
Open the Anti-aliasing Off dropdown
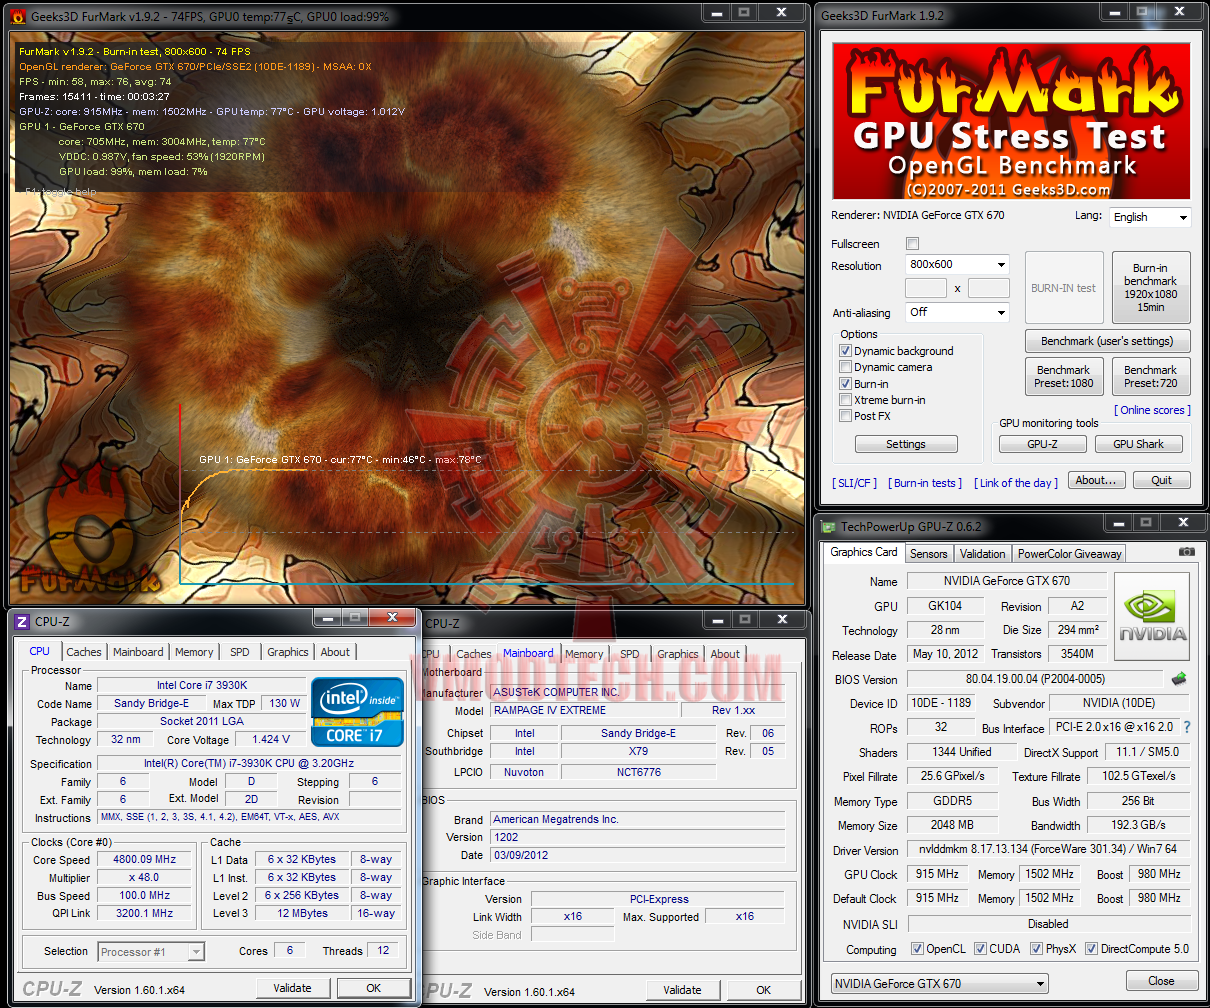(957, 312)
